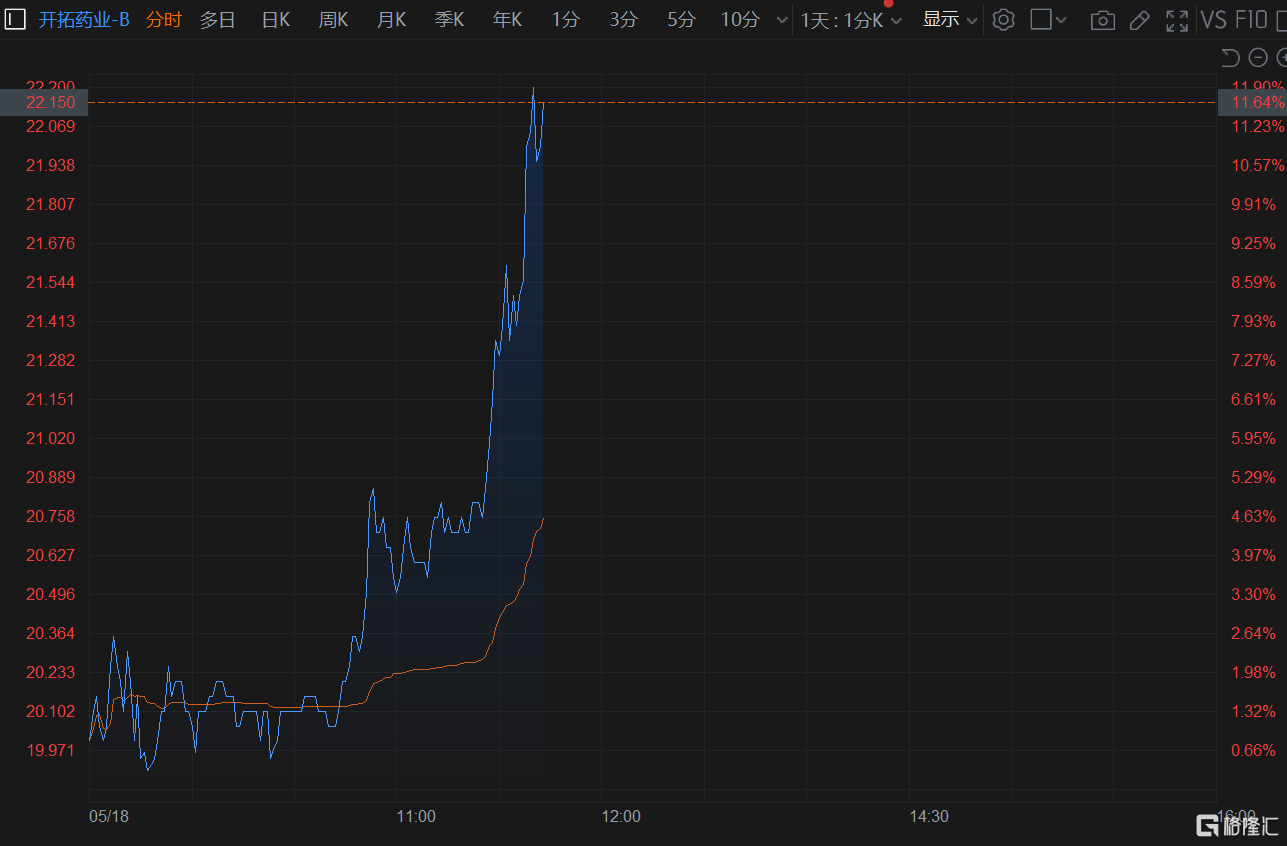Expand the 显示 display dropdown
This screenshot has width=1287, height=846.
949,20
